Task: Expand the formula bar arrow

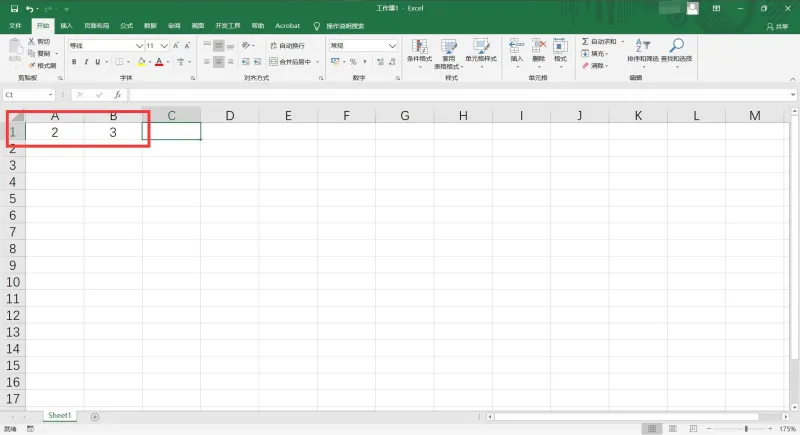Action: [792, 94]
